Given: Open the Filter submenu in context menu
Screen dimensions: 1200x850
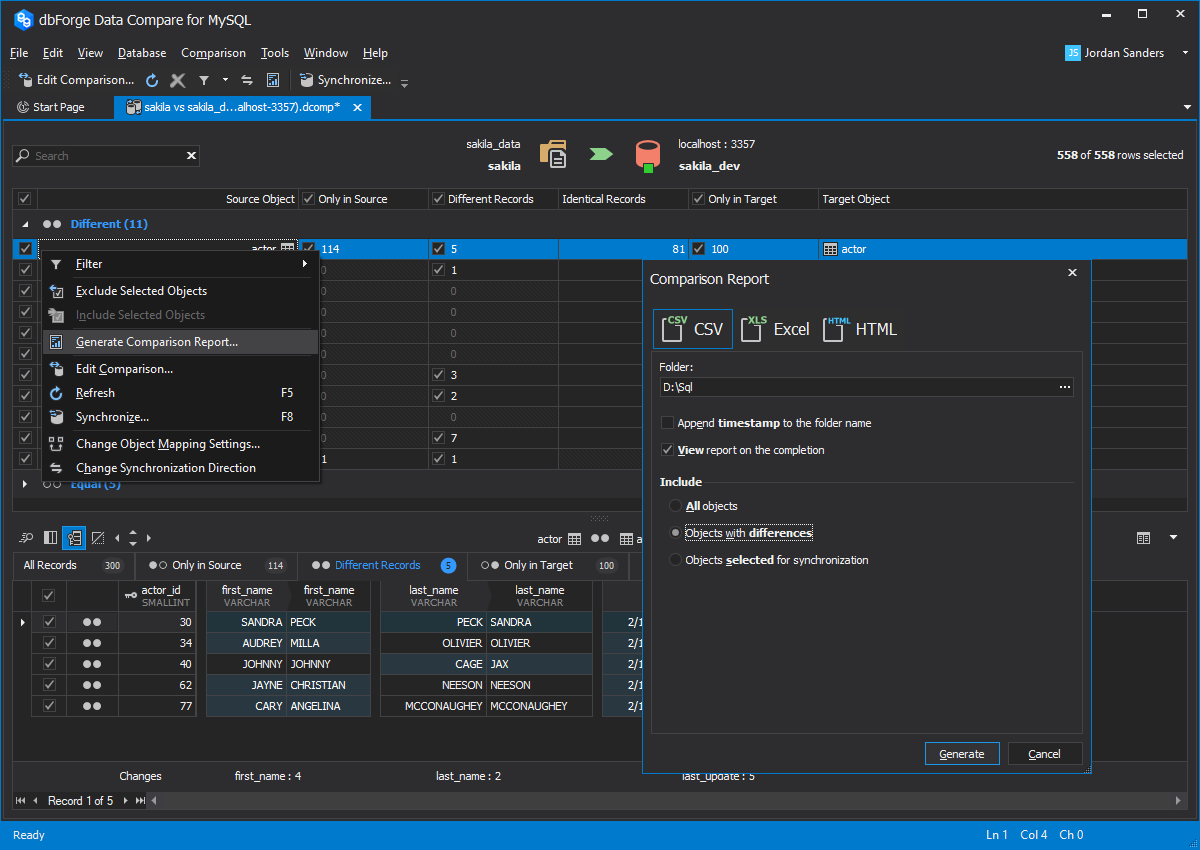Looking at the screenshot, I should pyautogui.click(x=180, y=264).
